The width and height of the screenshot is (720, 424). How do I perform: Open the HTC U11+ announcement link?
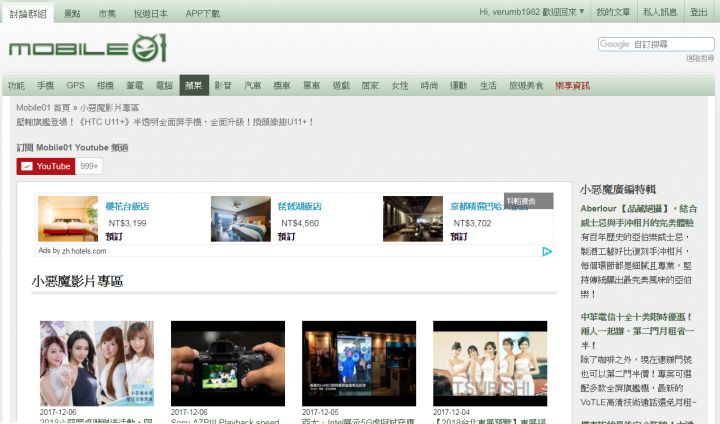pos(165,122)
